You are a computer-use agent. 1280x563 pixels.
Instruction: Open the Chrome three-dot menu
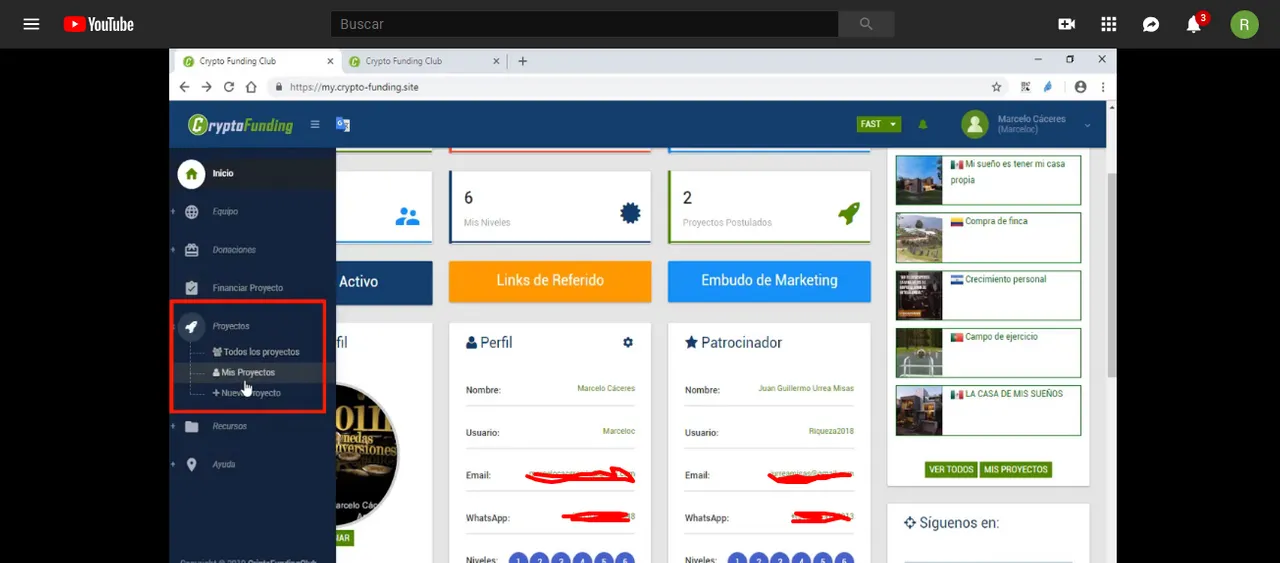click(x=1103, y=87)
